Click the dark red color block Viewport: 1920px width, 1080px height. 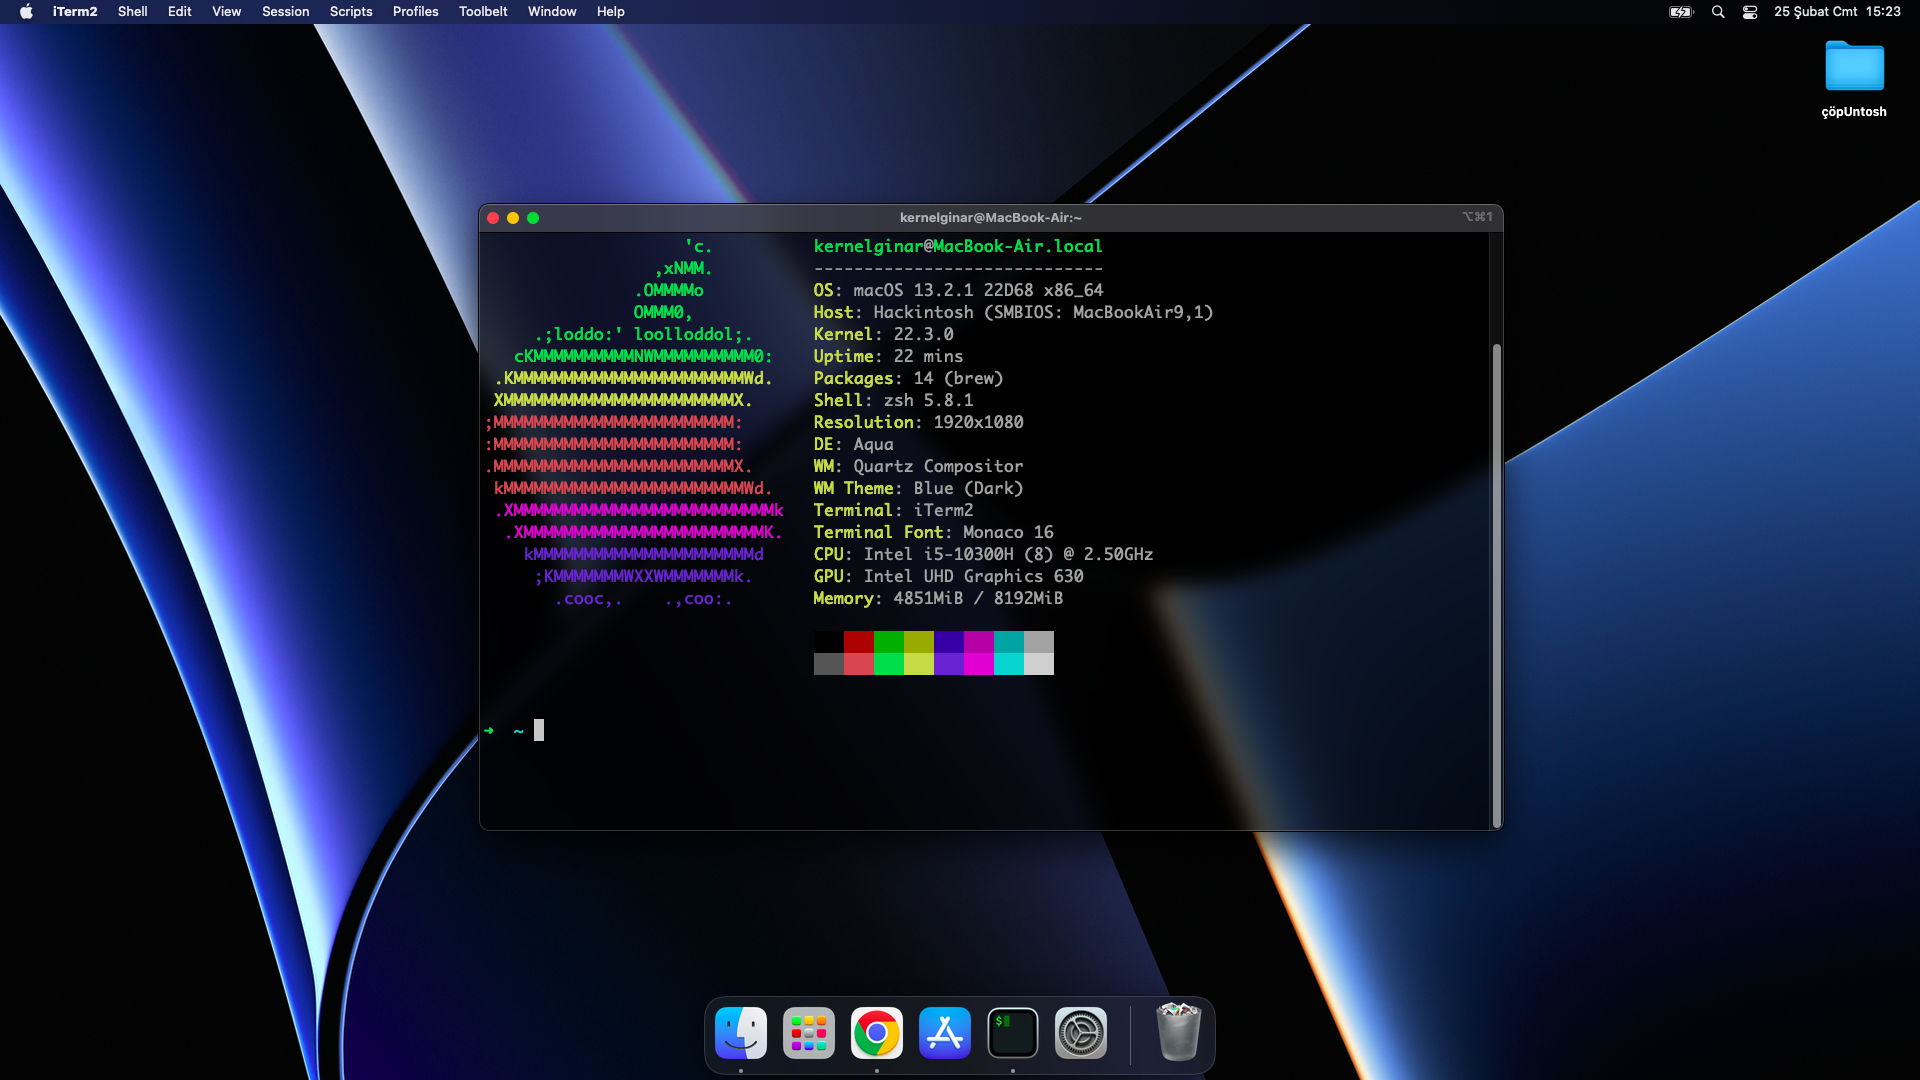858,642
